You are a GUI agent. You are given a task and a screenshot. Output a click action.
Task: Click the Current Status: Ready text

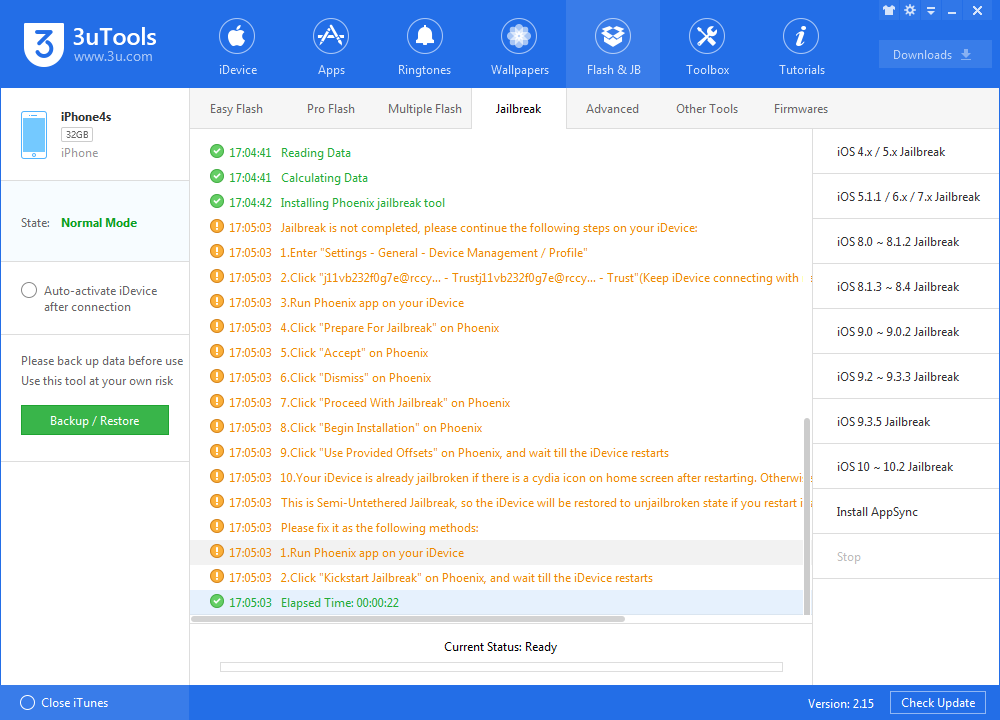click(x=501, y=647)
